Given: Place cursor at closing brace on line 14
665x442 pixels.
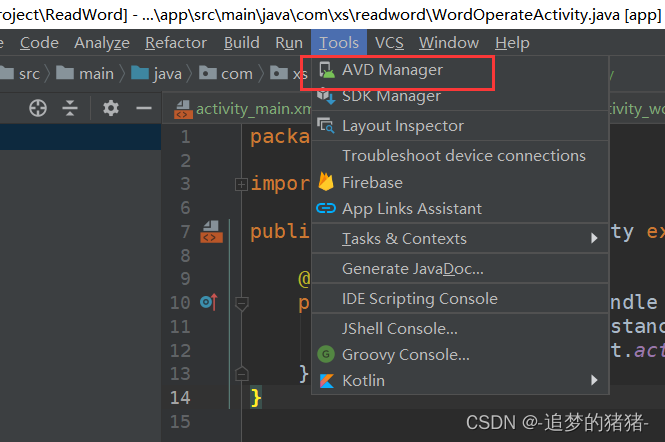Looking at the screenshot, I should pyautogui.click(x=256, y=397).
